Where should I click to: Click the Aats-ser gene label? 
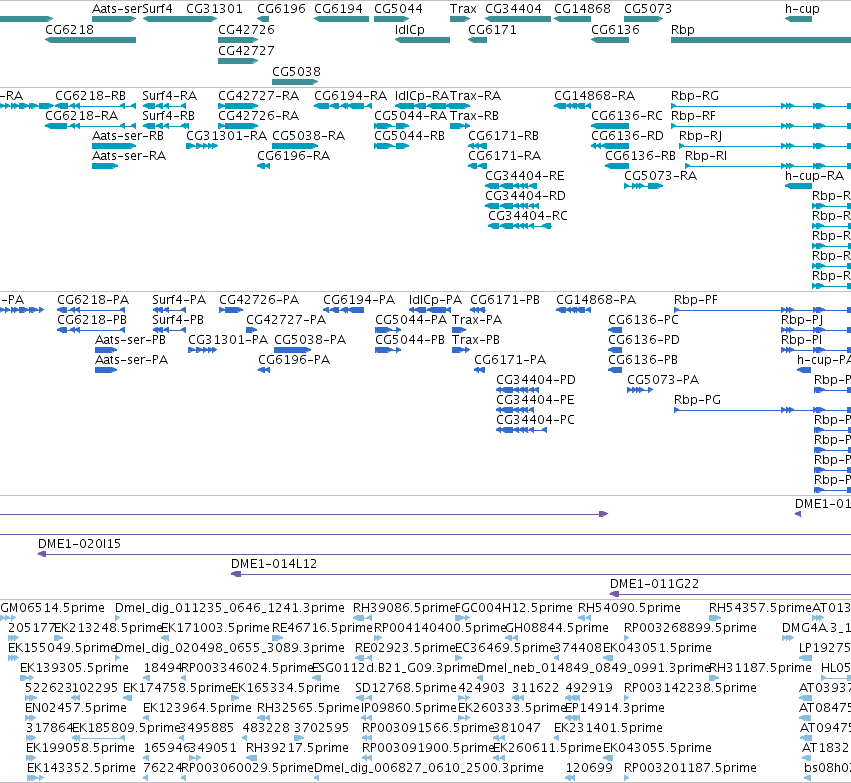tap(117, 9)
